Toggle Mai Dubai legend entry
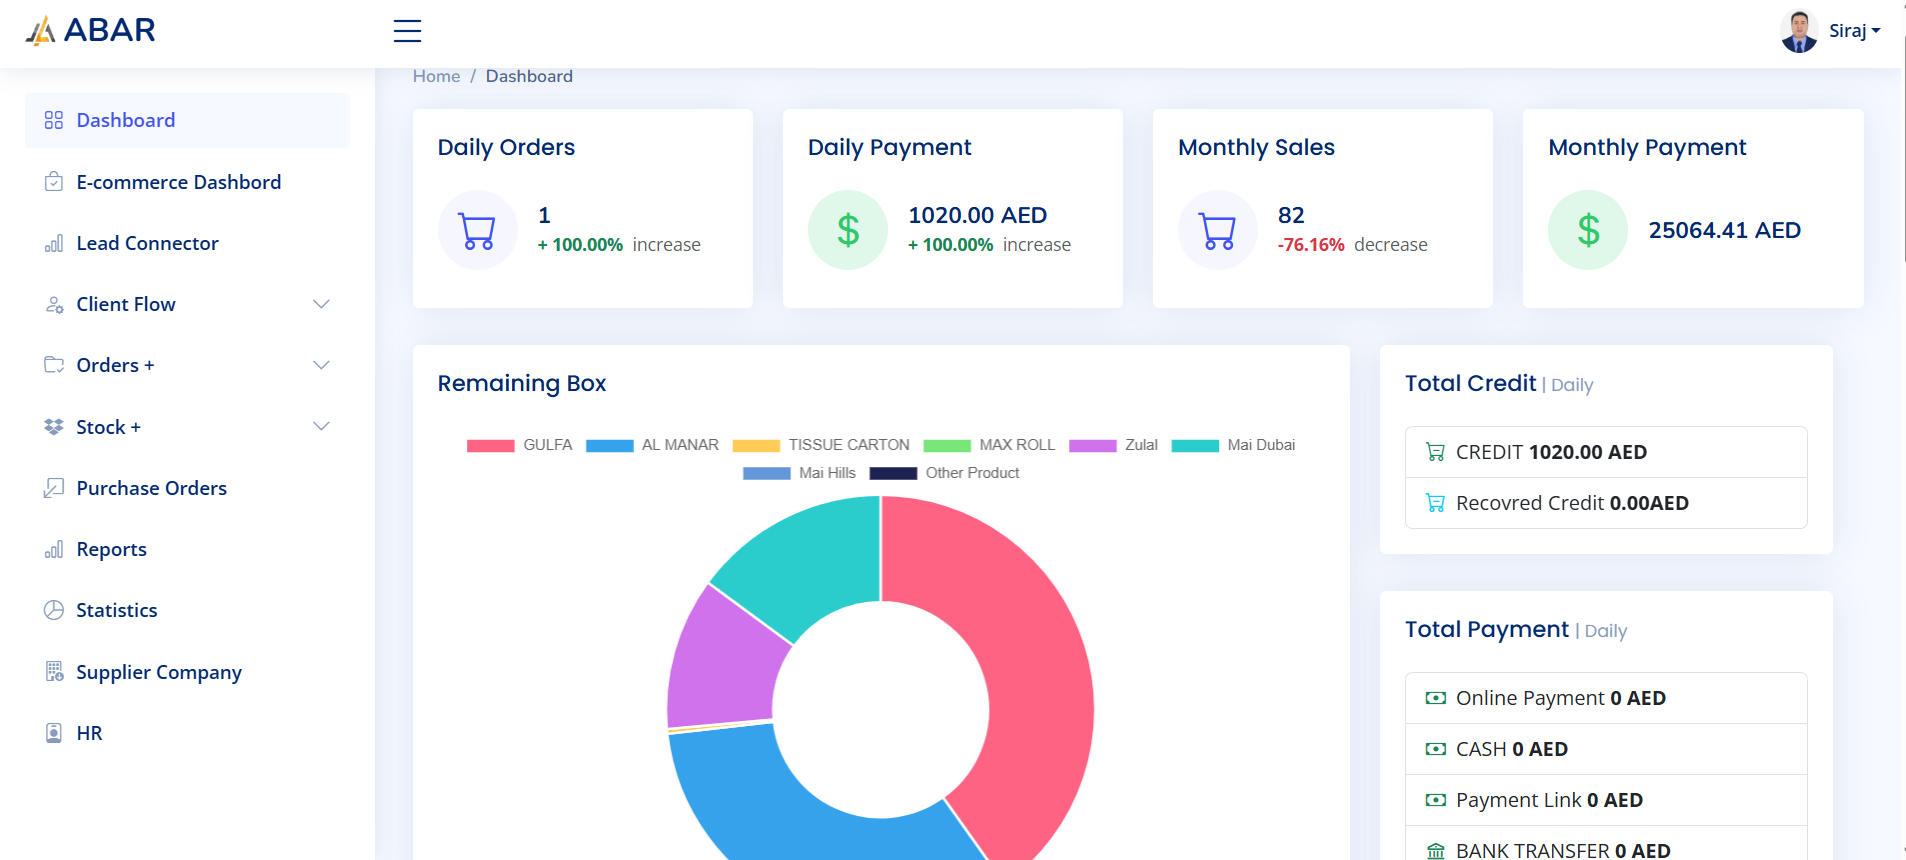The height and width of the screenshot is (860, 1906). 1234,445
